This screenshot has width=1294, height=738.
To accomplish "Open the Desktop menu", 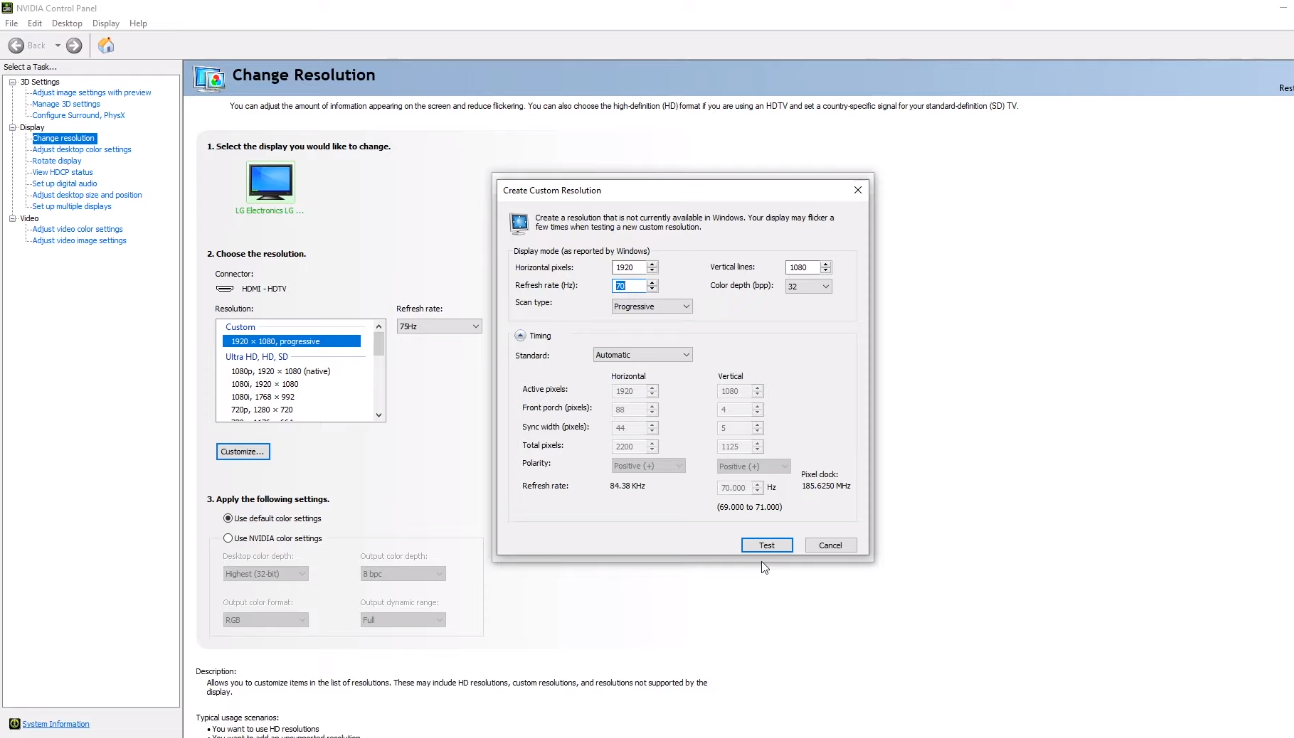I will [x=67, y=23].
